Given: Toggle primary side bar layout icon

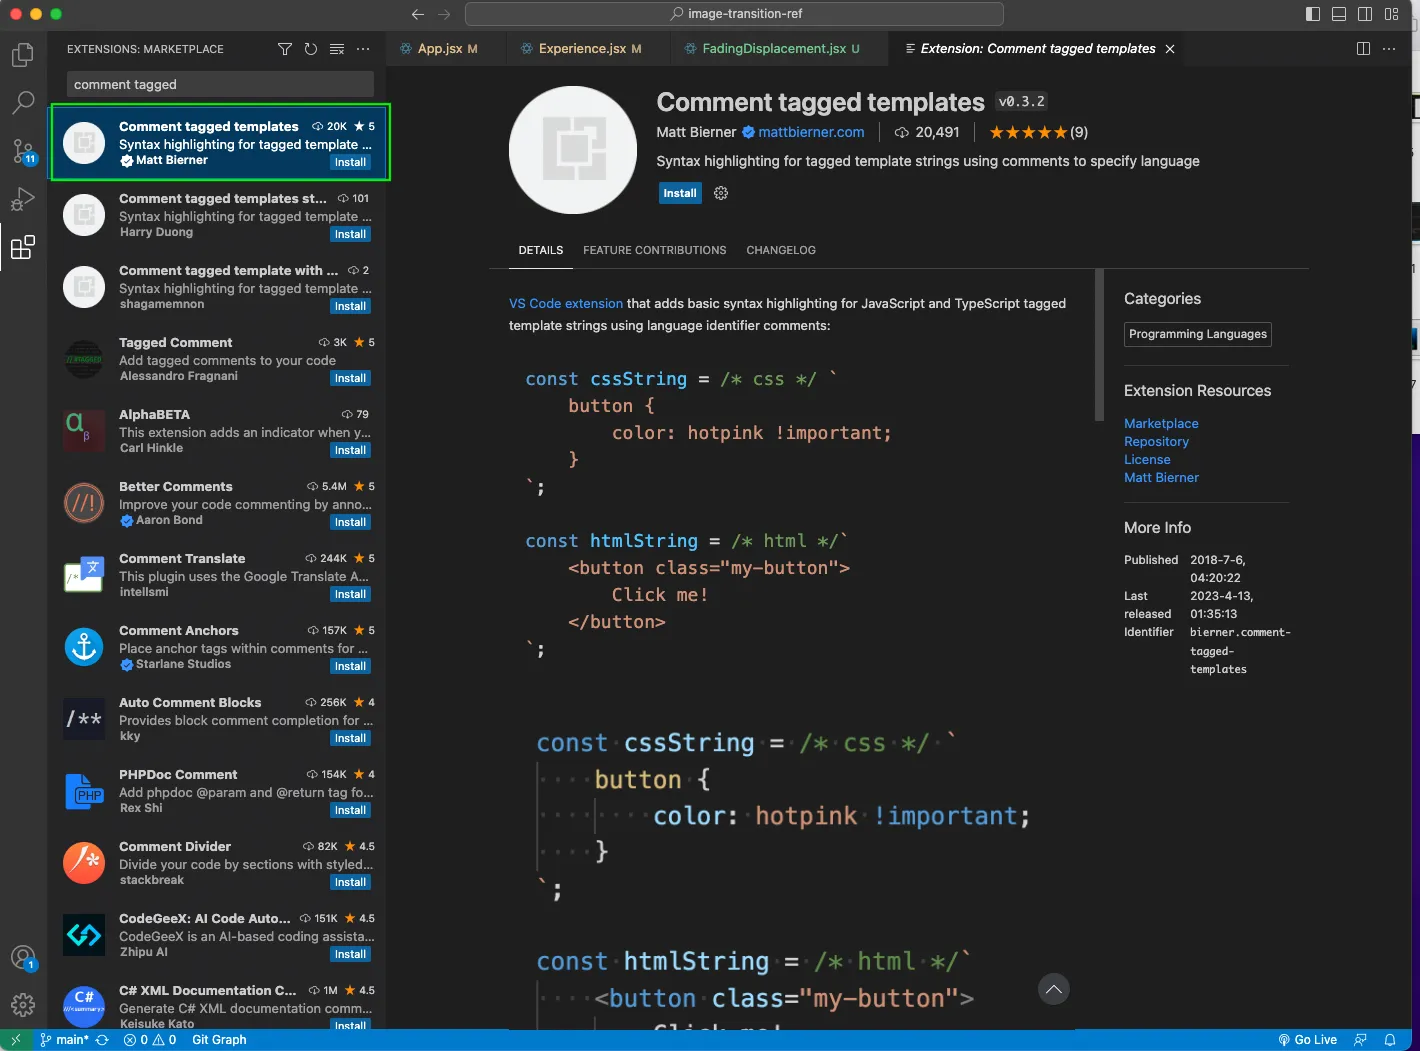Looking at the screenshot, I should point(1313,14).
